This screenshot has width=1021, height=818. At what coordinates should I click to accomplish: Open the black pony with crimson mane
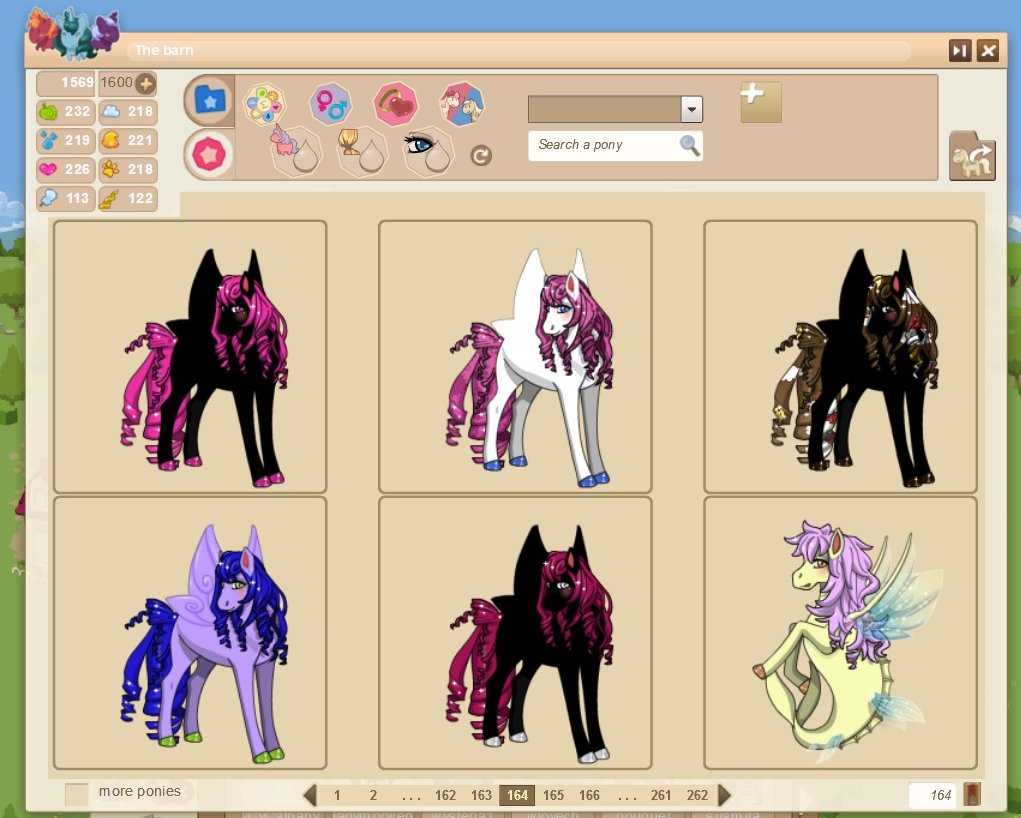click(x=515, y=633)
